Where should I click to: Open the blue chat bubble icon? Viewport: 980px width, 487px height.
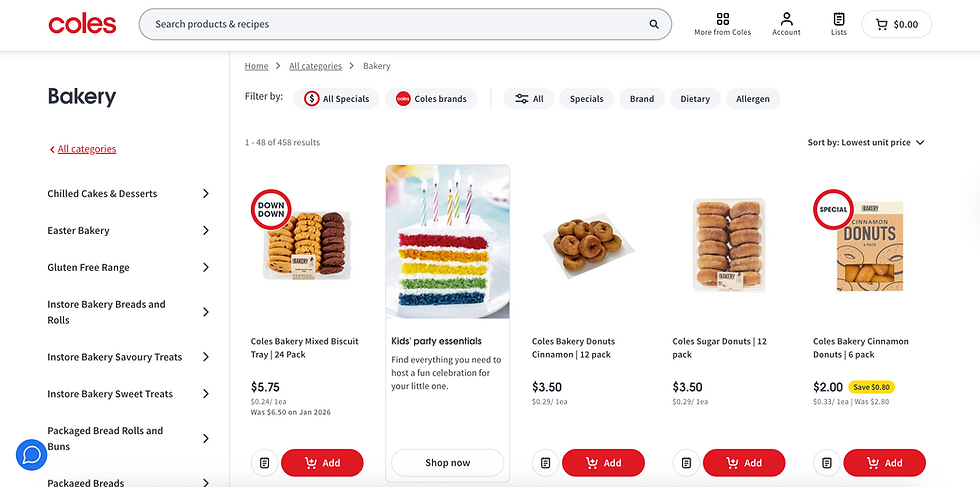coord(31,454)
